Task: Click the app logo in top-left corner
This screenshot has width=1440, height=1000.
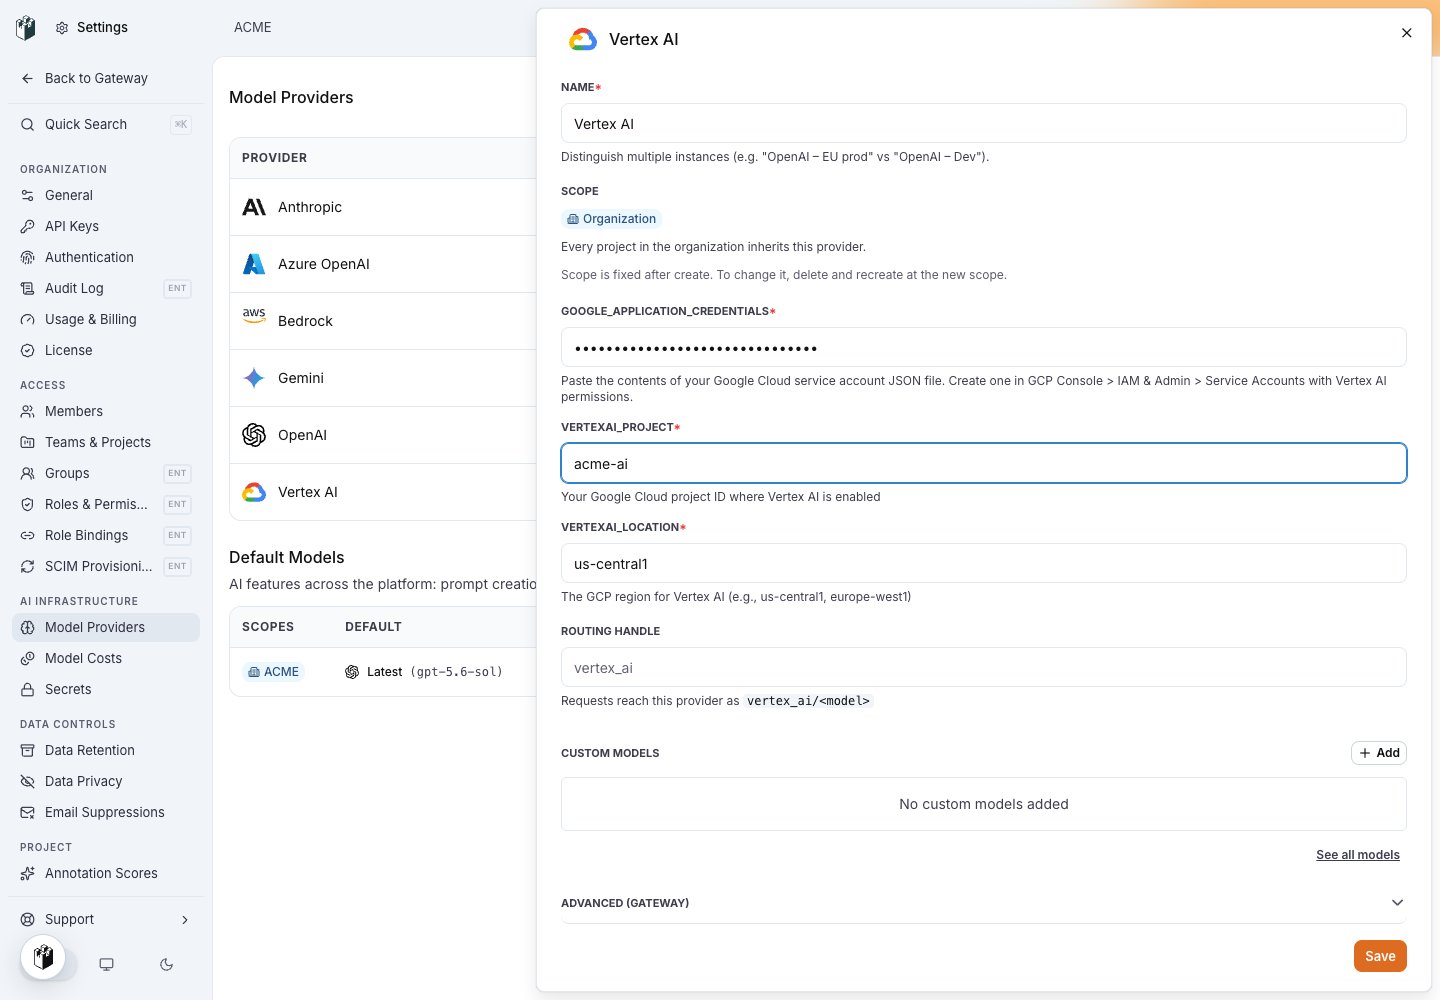Action: click(26, 28)
